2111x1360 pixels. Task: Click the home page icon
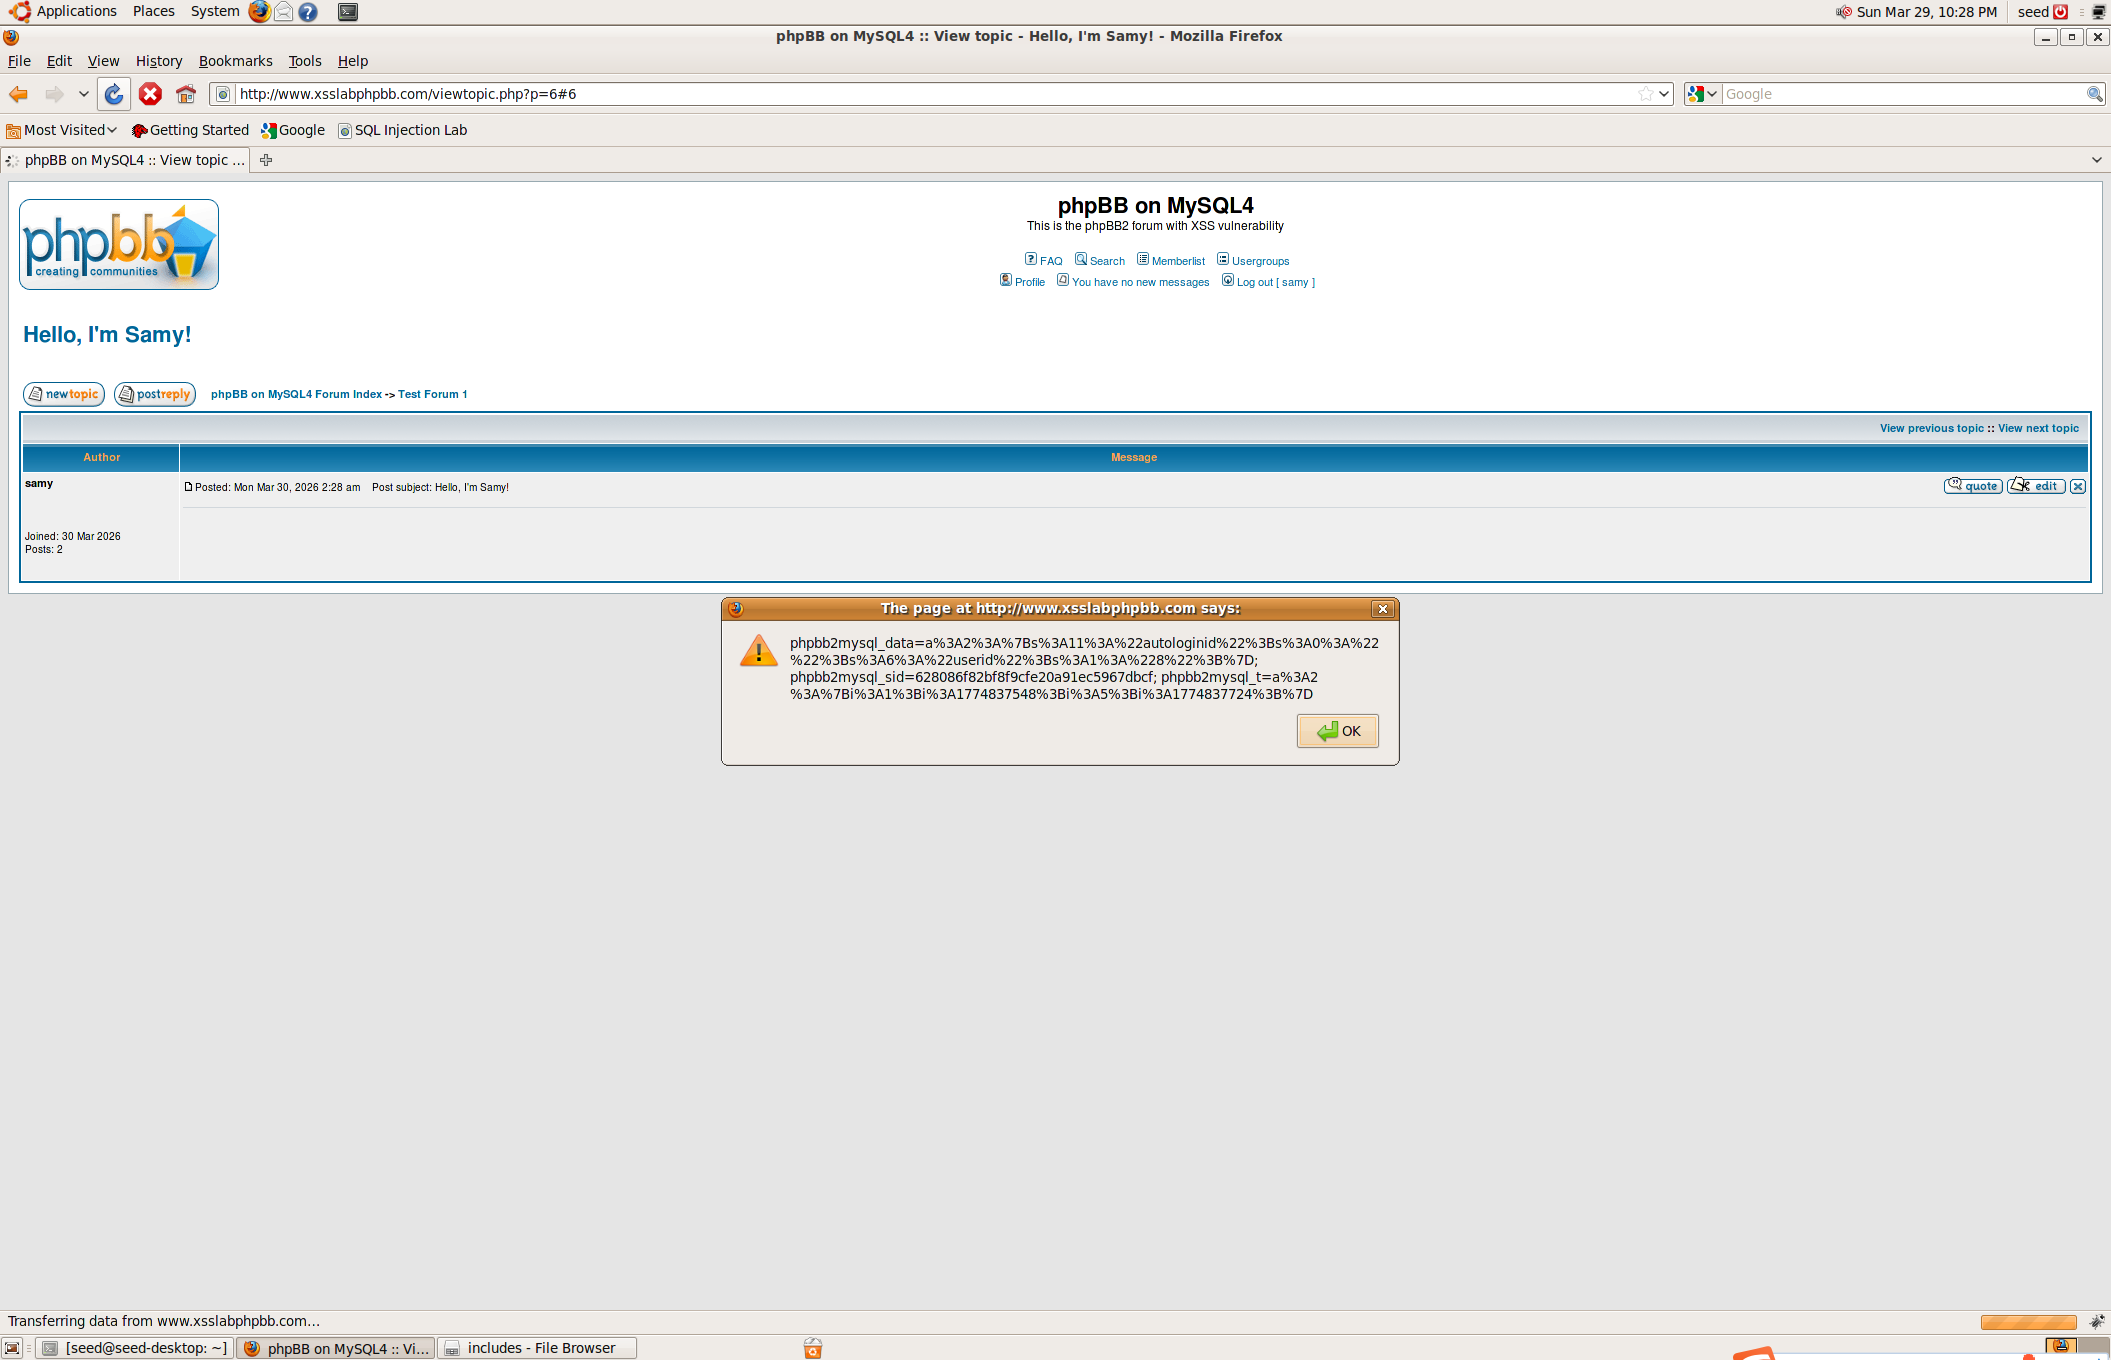pyautogui.click(x=186, y=94)
